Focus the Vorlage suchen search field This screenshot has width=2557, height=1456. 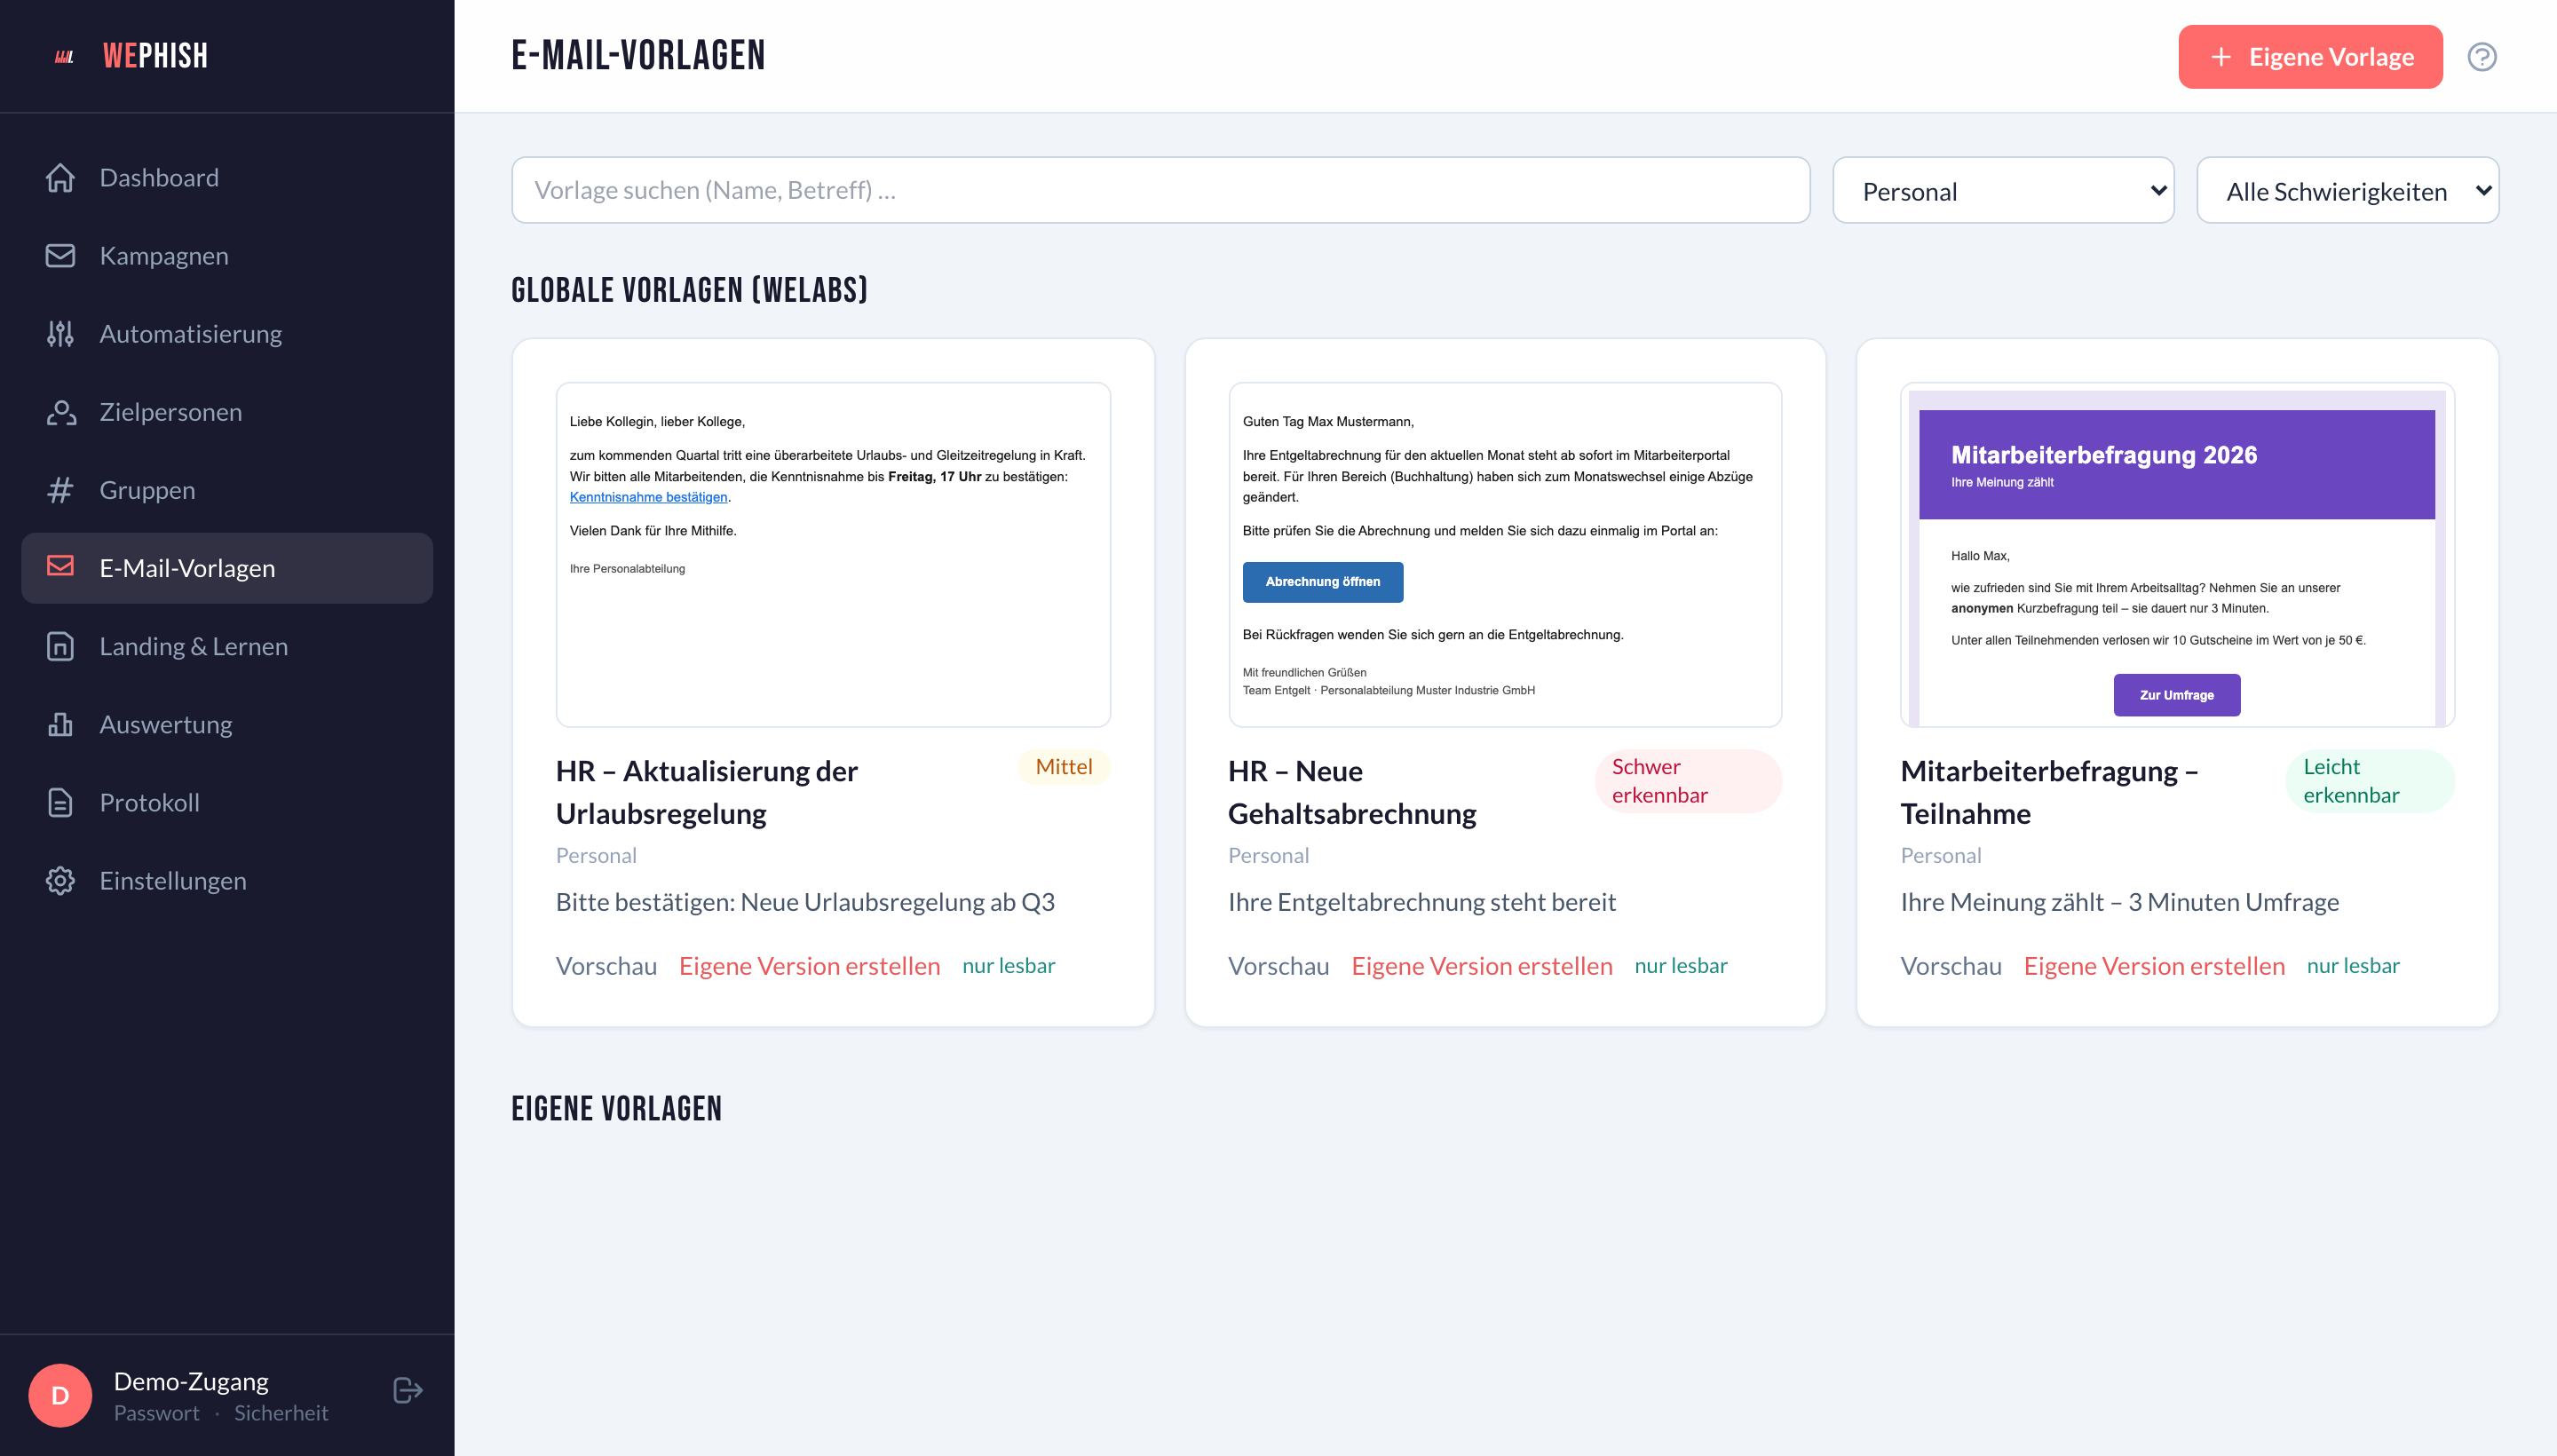[1160, 190]
